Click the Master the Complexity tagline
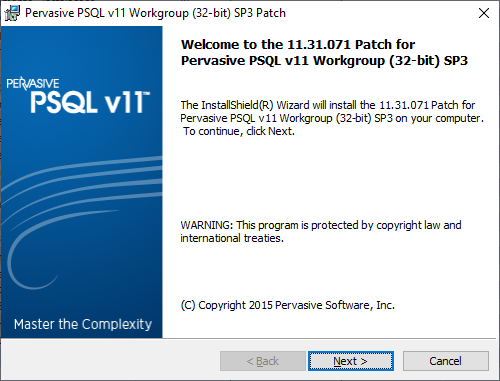This screenshot has height=381, width=500. [x=83, y=324]
